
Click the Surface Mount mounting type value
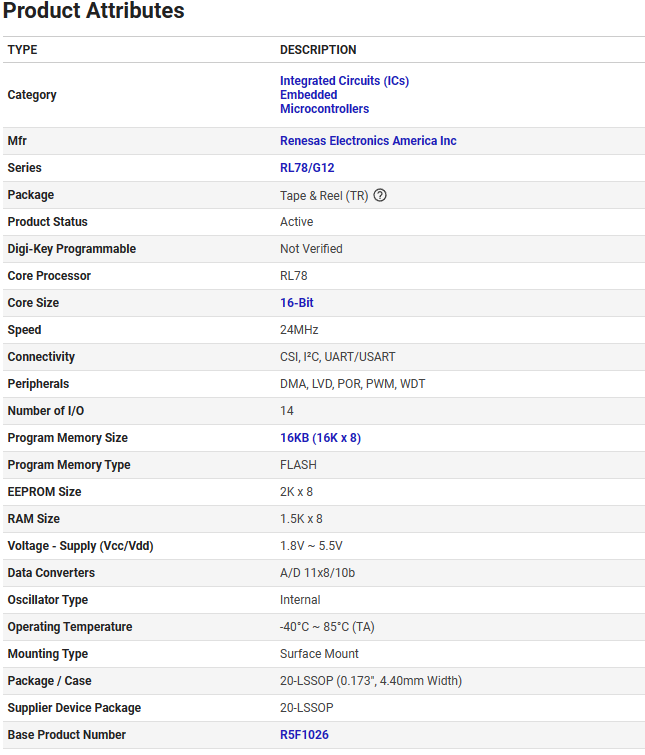(319, 654)
